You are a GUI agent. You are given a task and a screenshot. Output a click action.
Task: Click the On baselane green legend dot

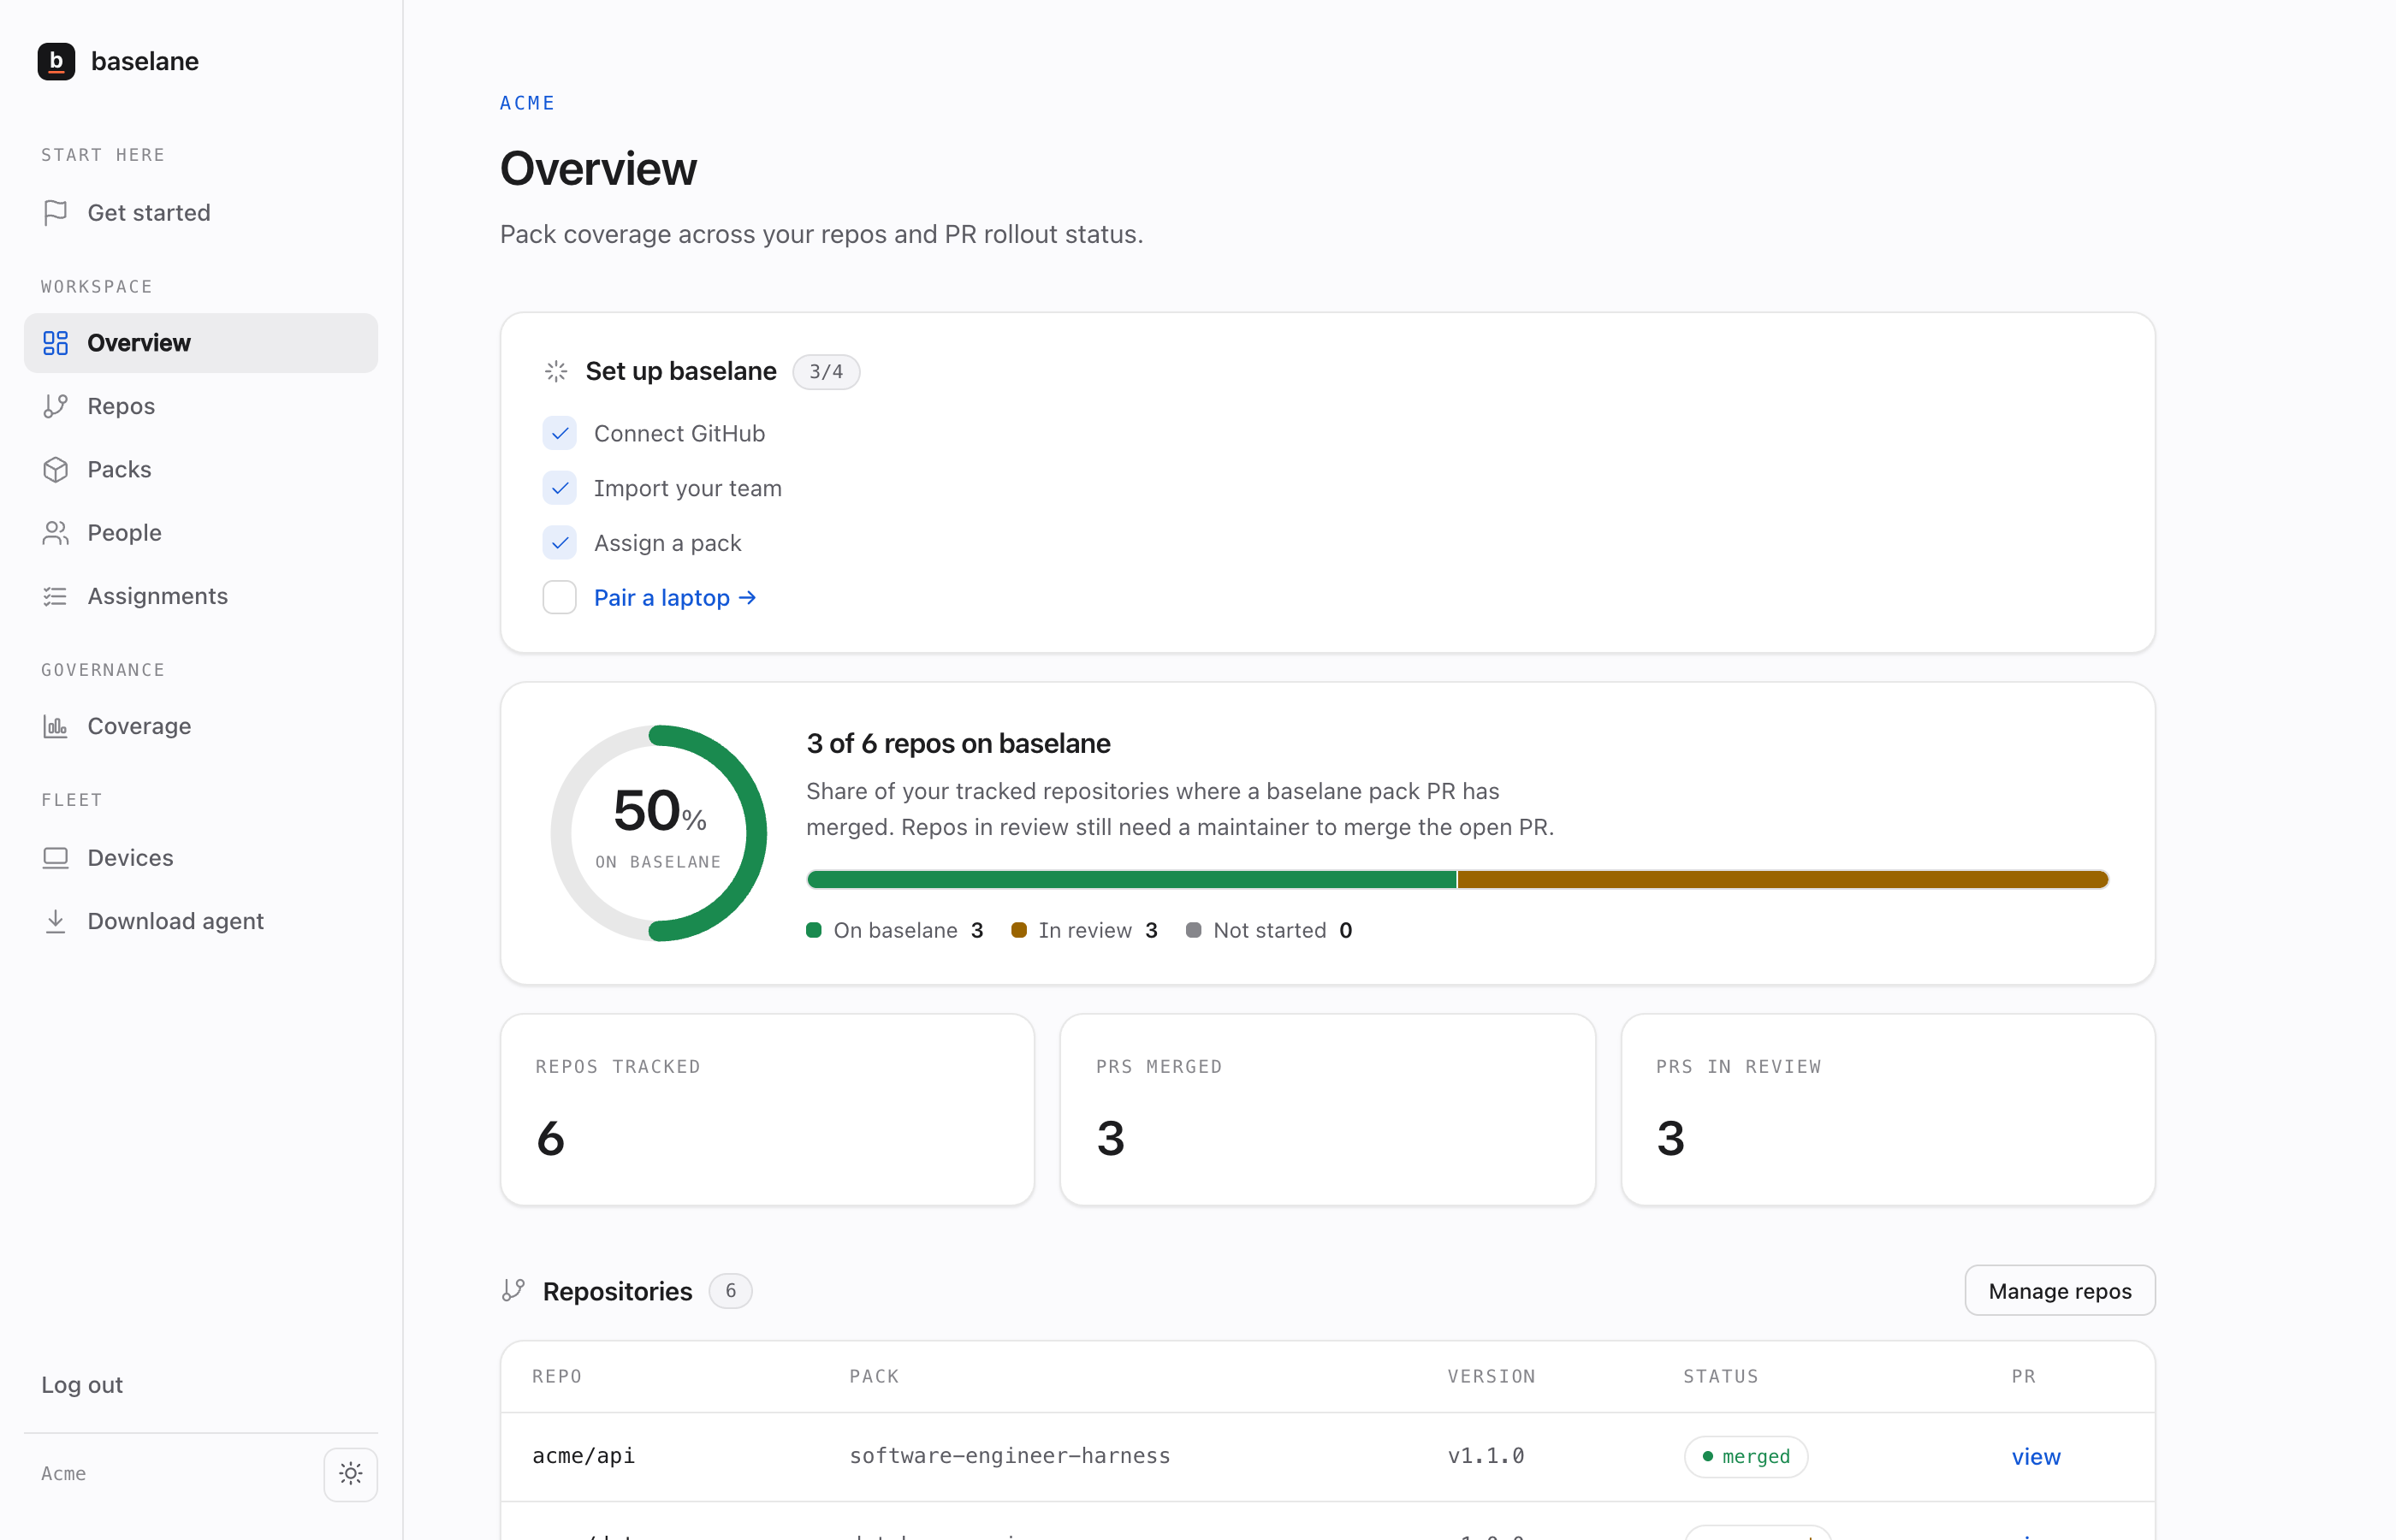pyautogui.click(x=814, y=930)
